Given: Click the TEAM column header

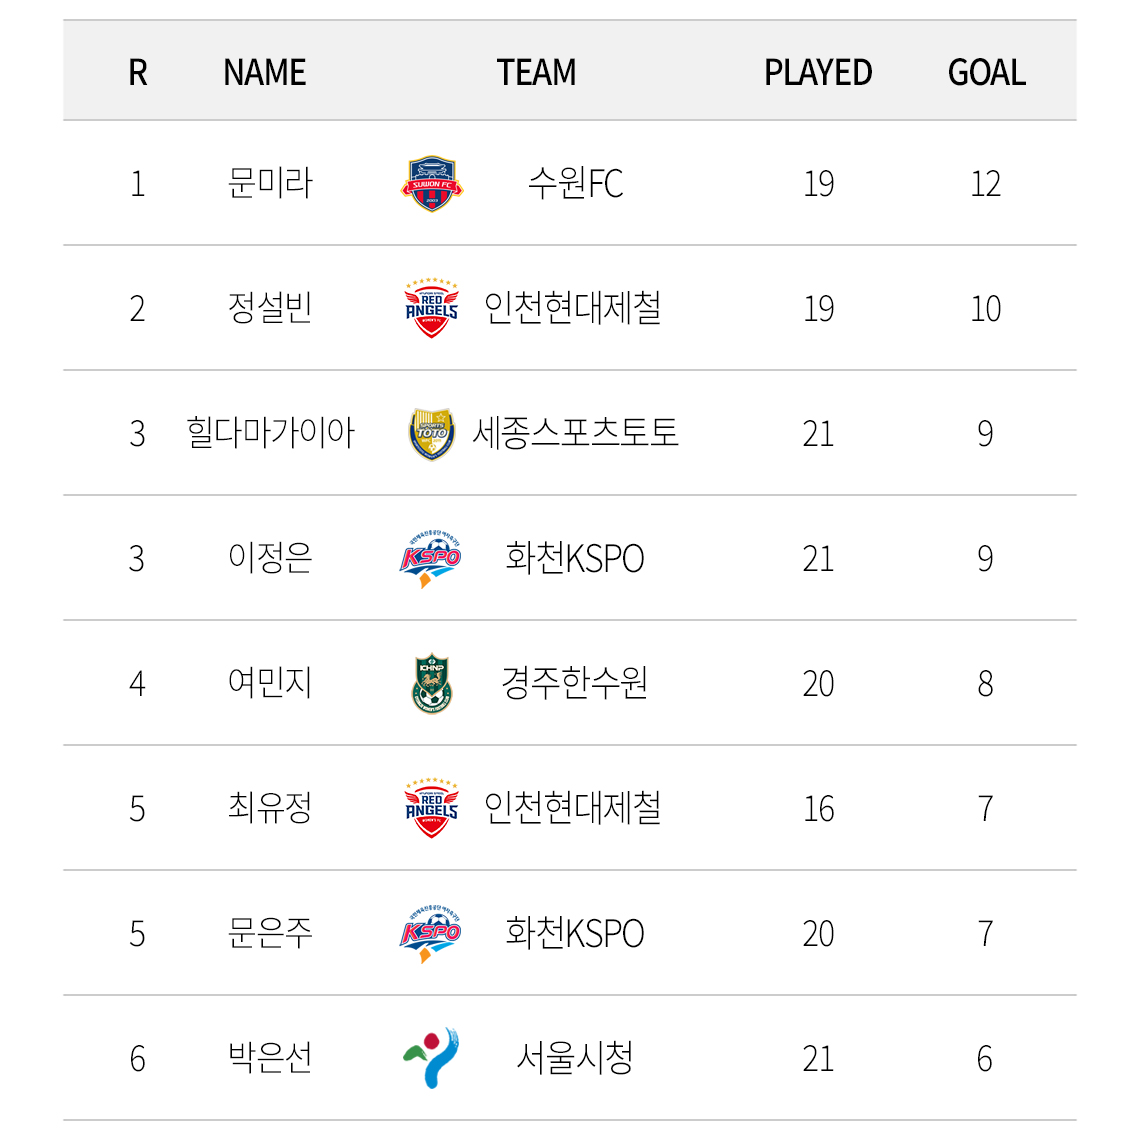Looking at the screenshot, I should [537, 73].
